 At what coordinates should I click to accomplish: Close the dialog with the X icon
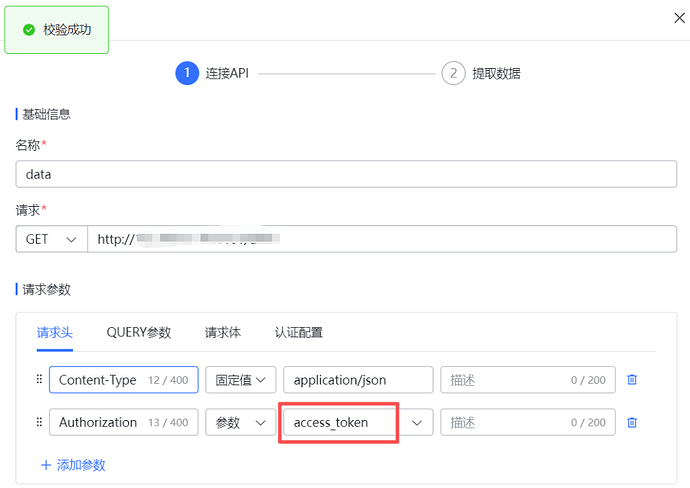coord(679,18)
